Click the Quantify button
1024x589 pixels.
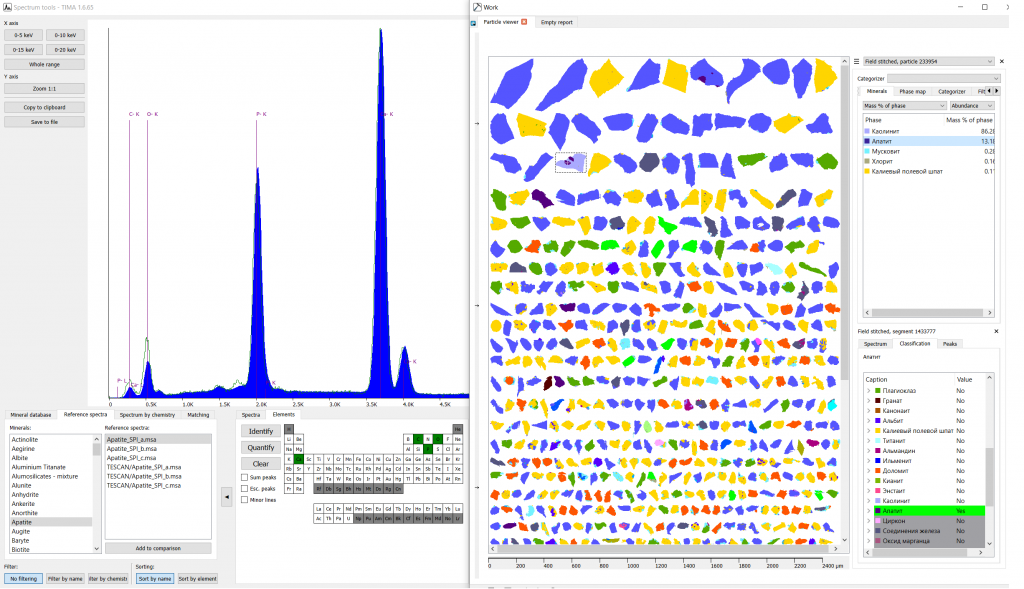point(260,448)
